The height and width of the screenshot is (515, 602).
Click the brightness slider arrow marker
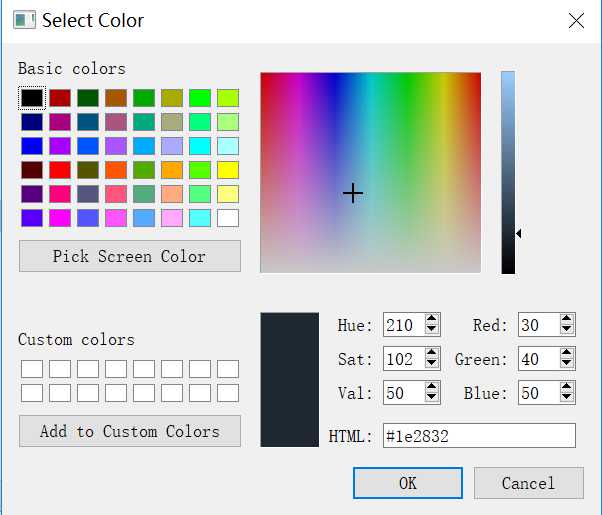tap(518, 233)
